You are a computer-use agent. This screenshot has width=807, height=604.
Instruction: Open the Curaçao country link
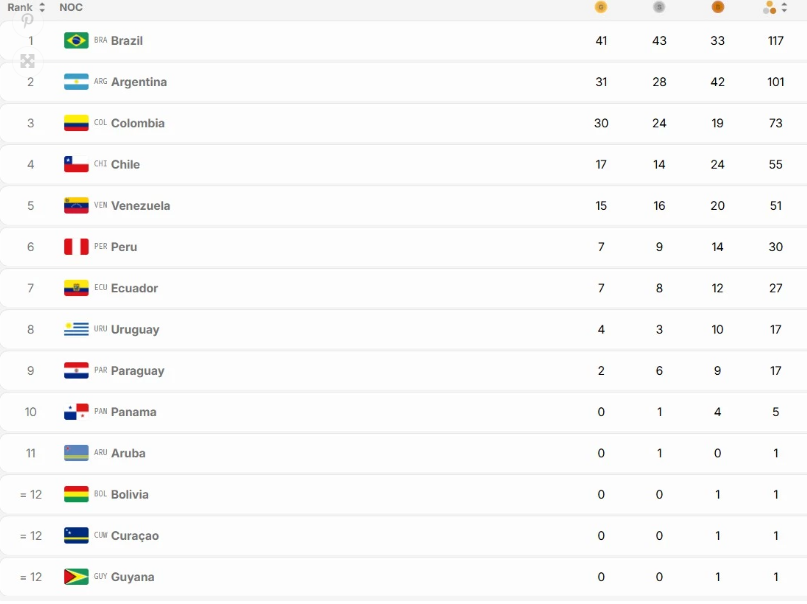click(135, 536)
